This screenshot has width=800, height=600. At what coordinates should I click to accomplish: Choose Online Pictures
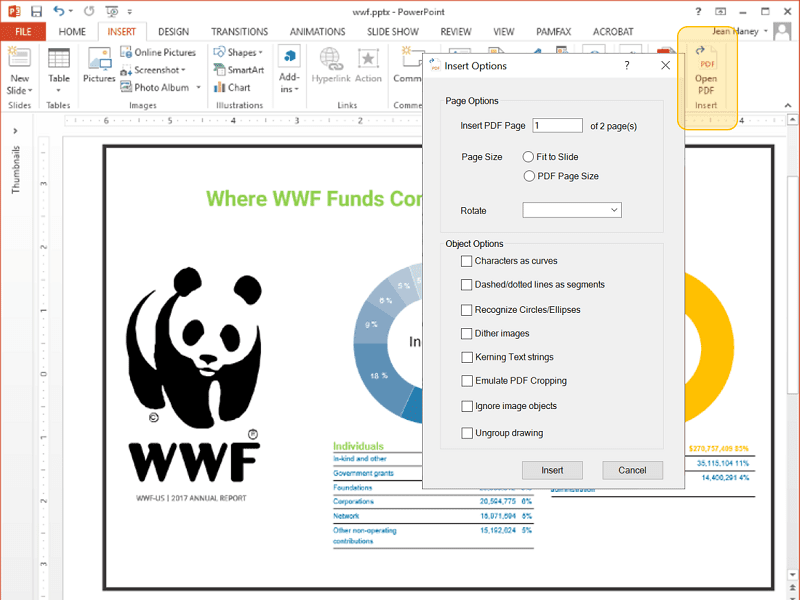[158, 52]
